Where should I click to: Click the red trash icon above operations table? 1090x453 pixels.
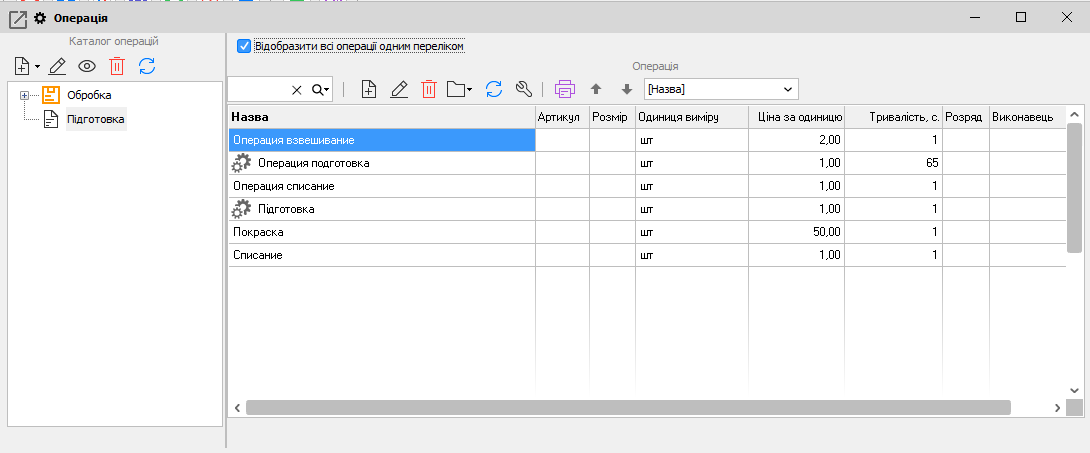coord(429,89)
